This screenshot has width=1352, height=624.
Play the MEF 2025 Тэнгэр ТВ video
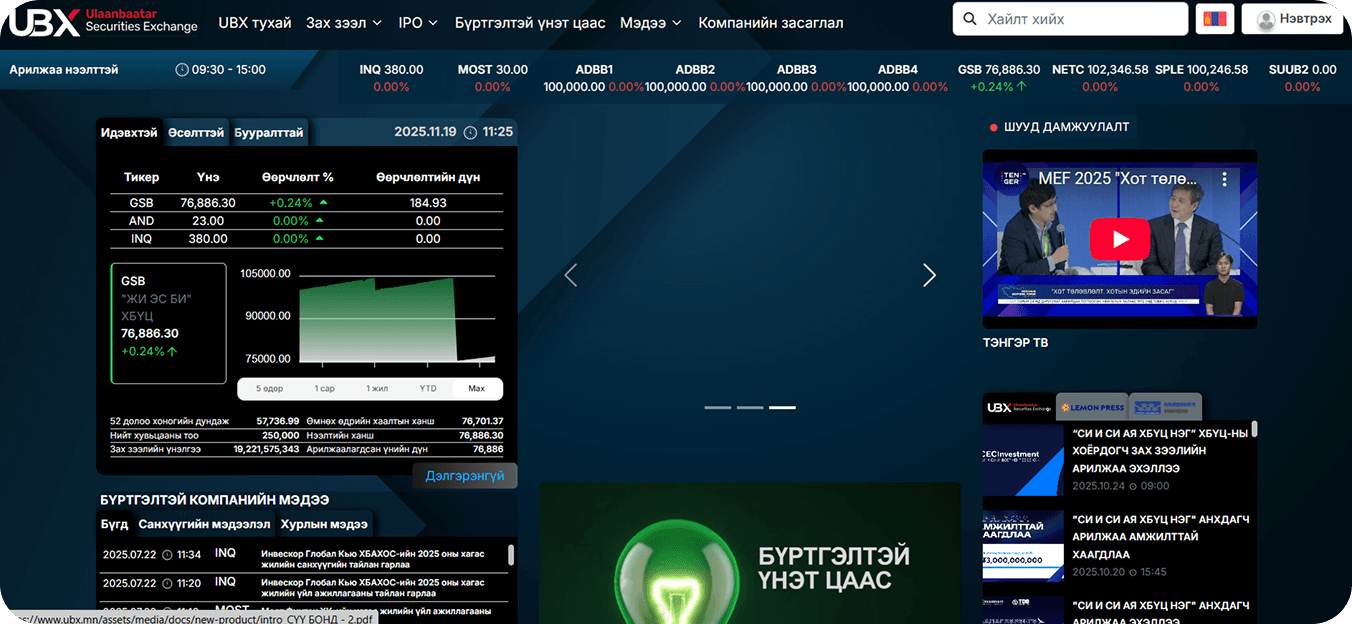[1119, 239]
